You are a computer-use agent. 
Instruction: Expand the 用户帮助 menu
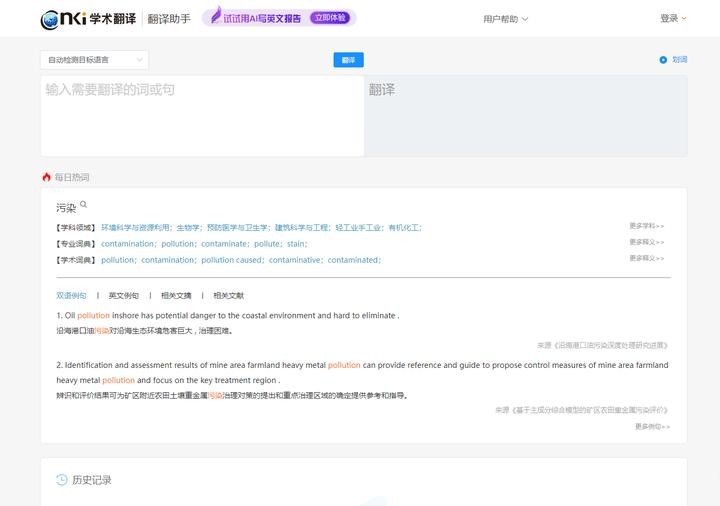(x=505, y=19)
